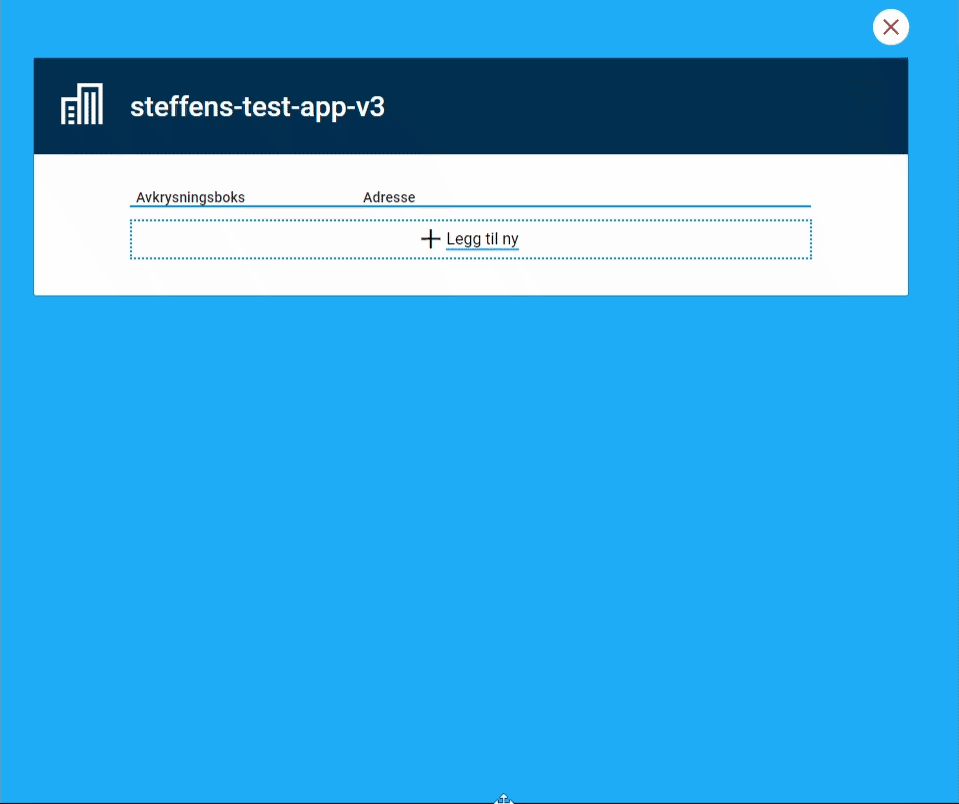Click the move-arrows icon at bottom edge
Image resolution: width=959 pixels, height=804 pixels.
coord(504,798)
